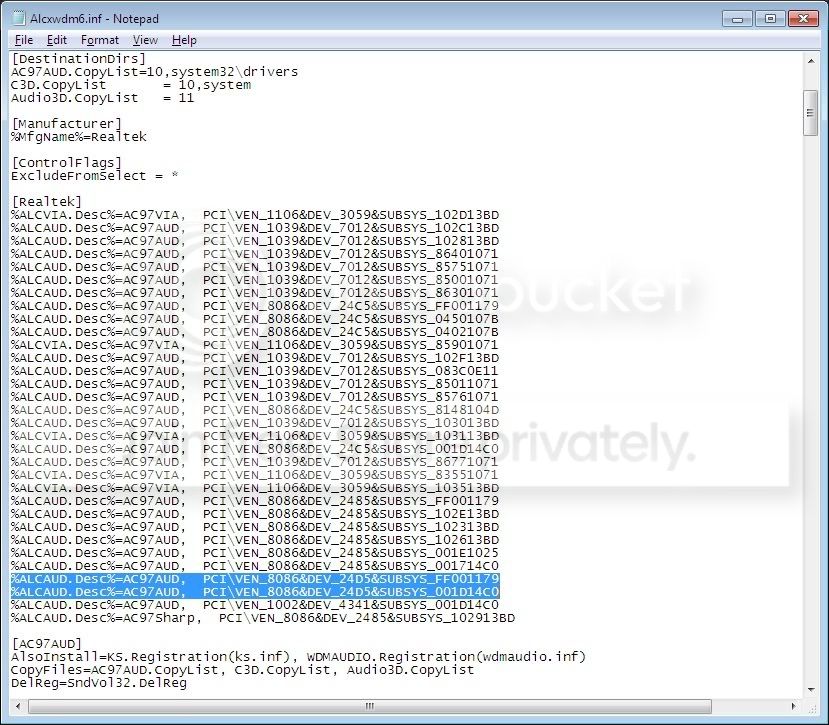Click the line ending SUBSYS_86771071

pyautogui.click(x=255, y=462)
